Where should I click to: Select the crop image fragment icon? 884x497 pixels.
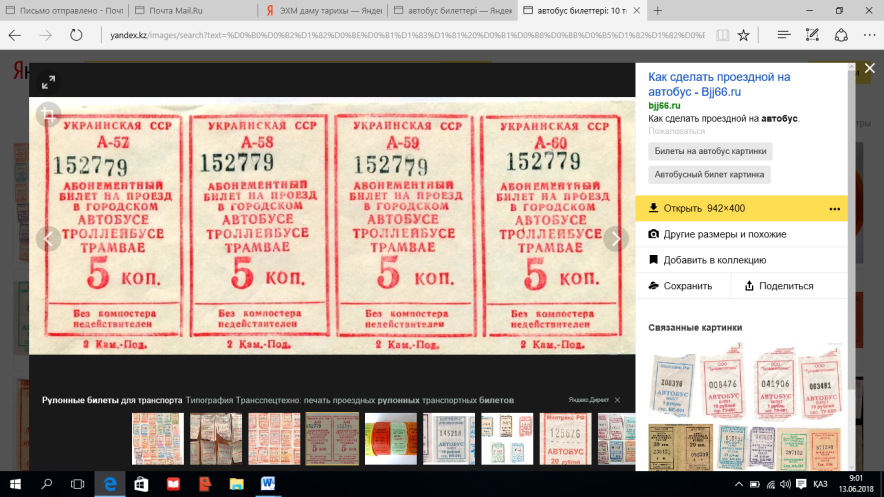(x=48, y=114)
